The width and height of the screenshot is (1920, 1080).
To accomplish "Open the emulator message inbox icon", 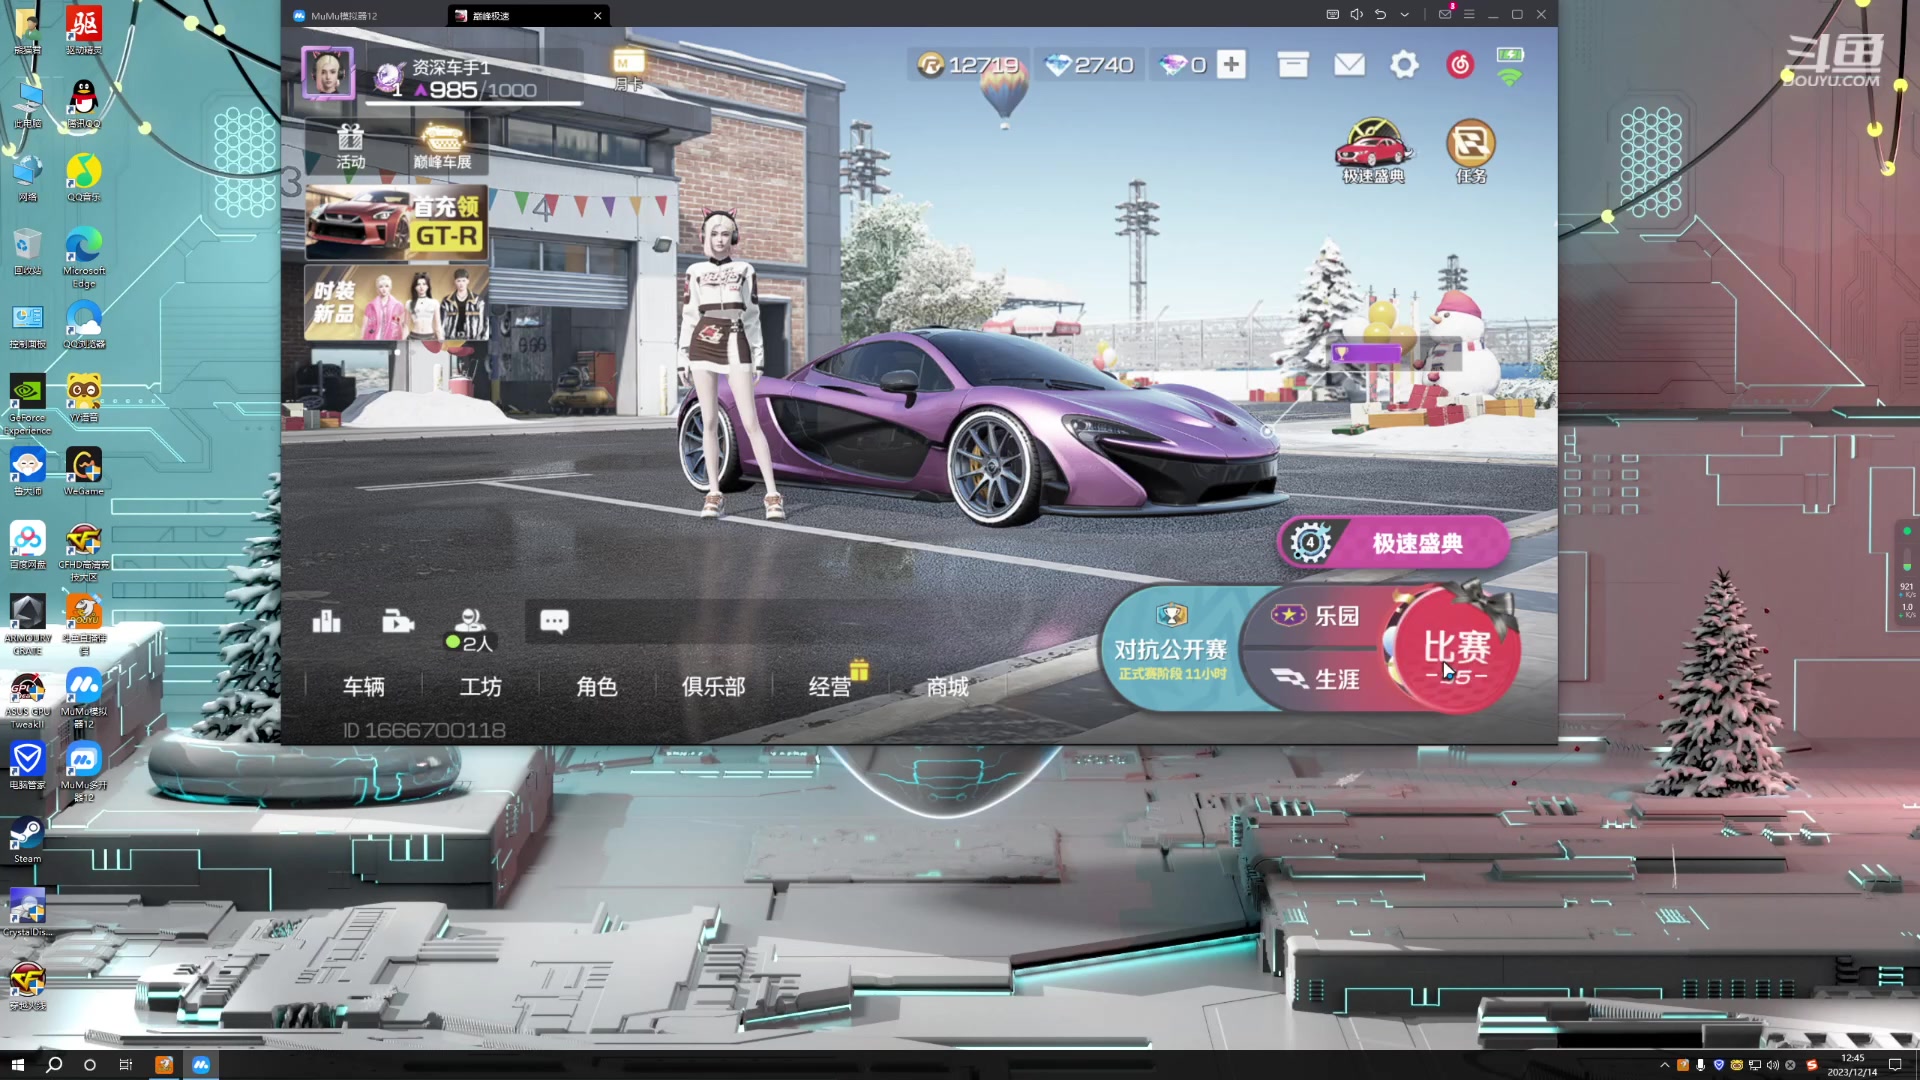I will click(x=1445, y=15).
